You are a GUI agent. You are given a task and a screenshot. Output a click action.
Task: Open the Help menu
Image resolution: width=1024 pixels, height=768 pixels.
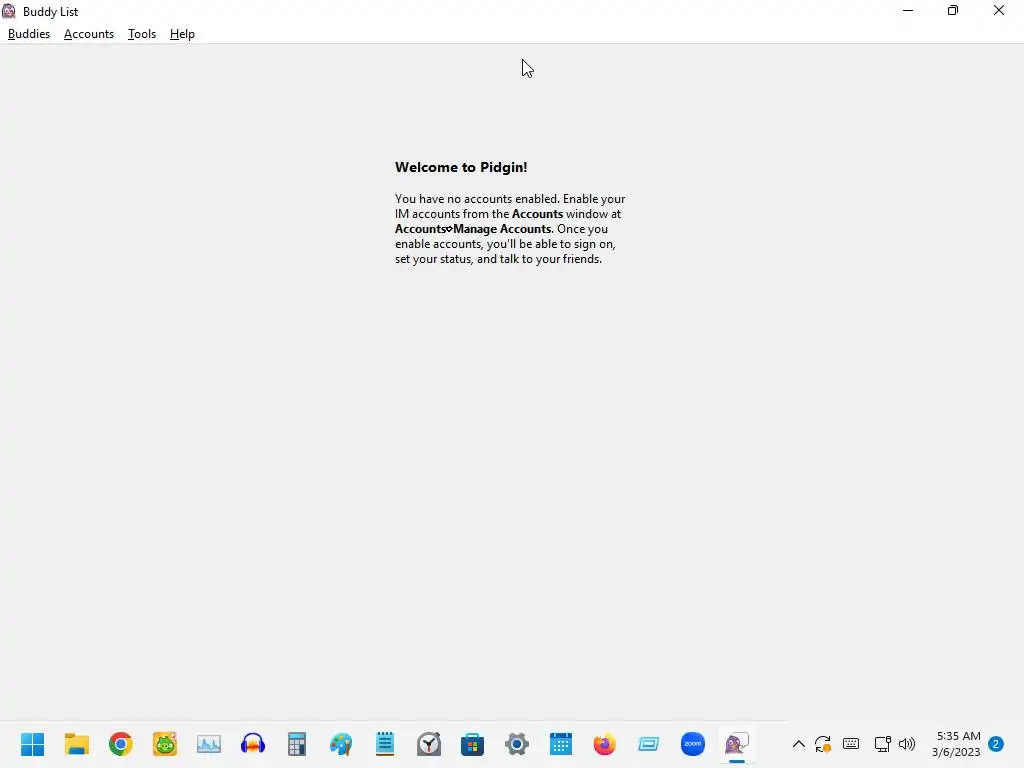point(182,34)
